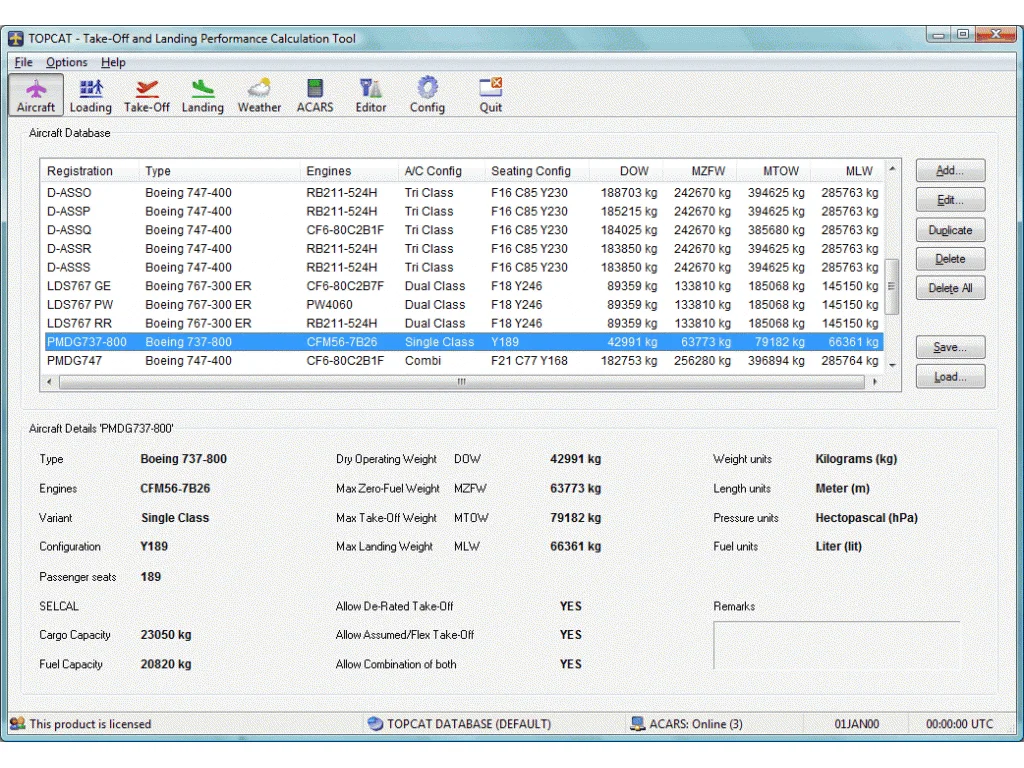Click the F21 C77 Y168 seating cell
Image resolution: width=1024 pixels, height=768 pixels.
coord(529,360)
